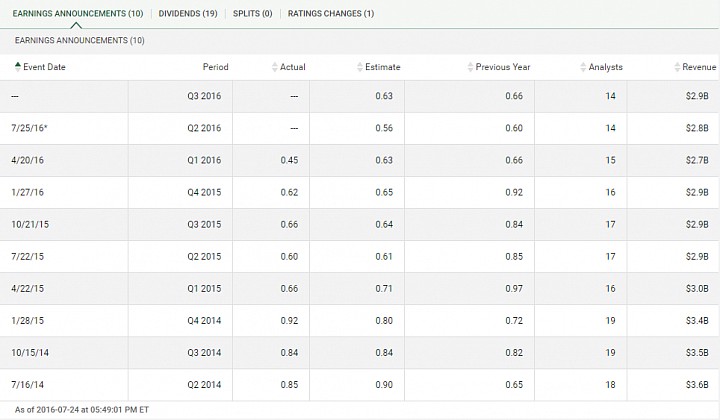Select previous year 0.85 in Q2 2015 row
This screenshot has height=420, width=720.
(514, 257)
